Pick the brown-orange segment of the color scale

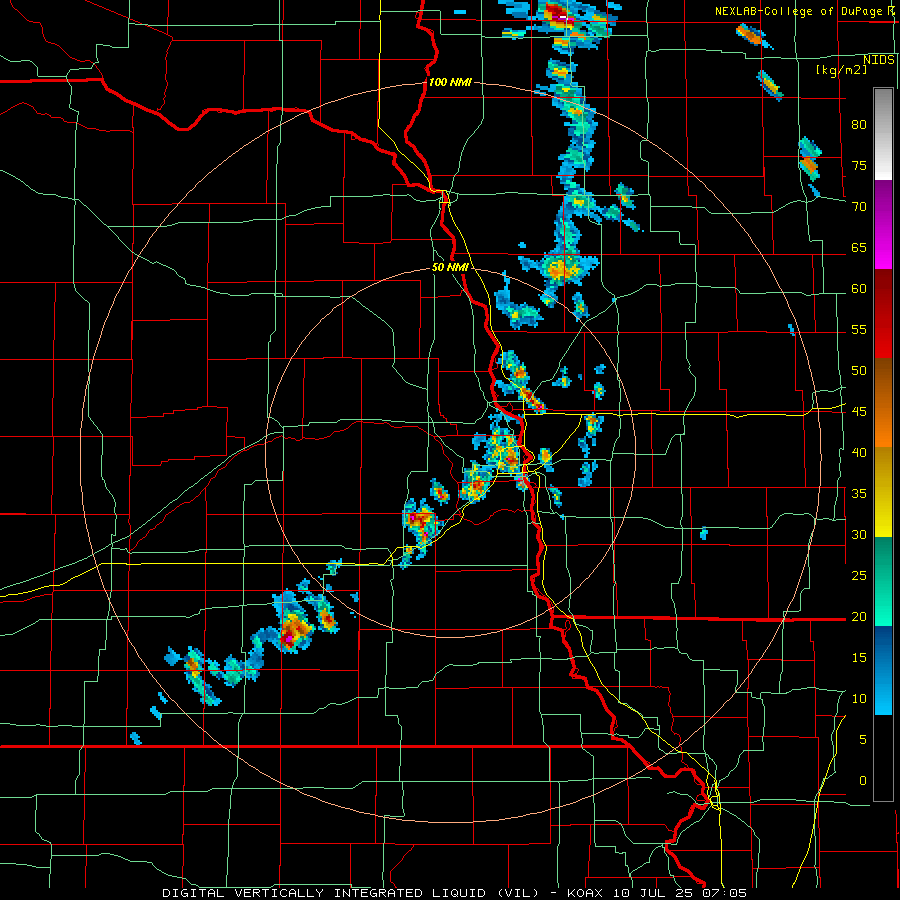tap(883, 403)
